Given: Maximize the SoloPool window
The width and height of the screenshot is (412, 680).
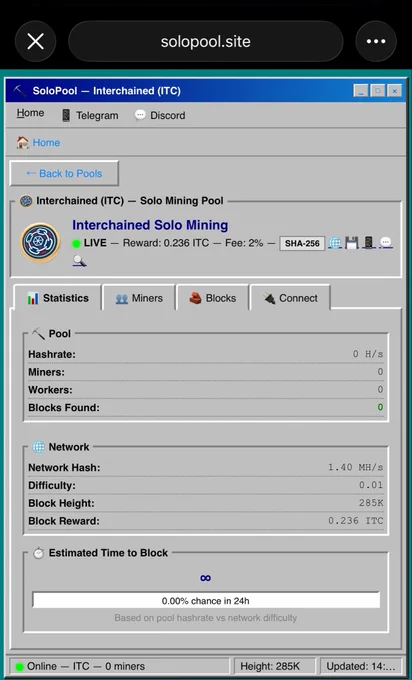Looking at the screenshot, I should point(378,91).
